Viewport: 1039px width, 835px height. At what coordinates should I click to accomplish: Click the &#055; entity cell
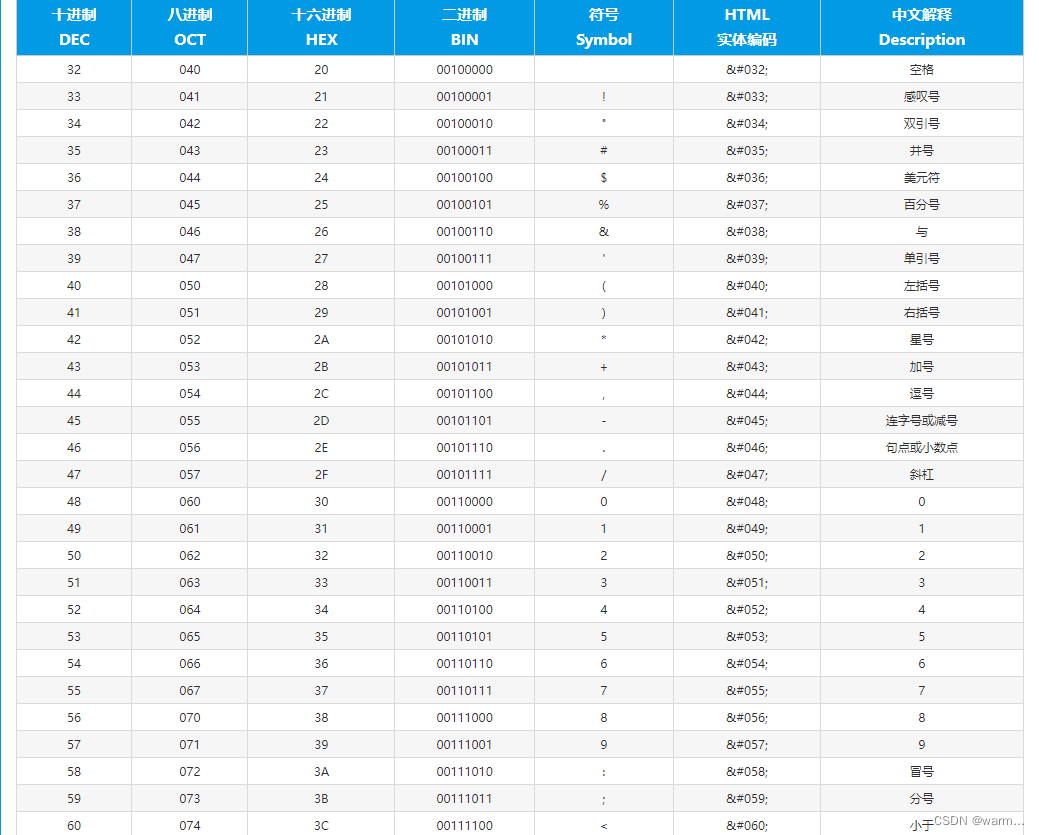pos(747,691)
